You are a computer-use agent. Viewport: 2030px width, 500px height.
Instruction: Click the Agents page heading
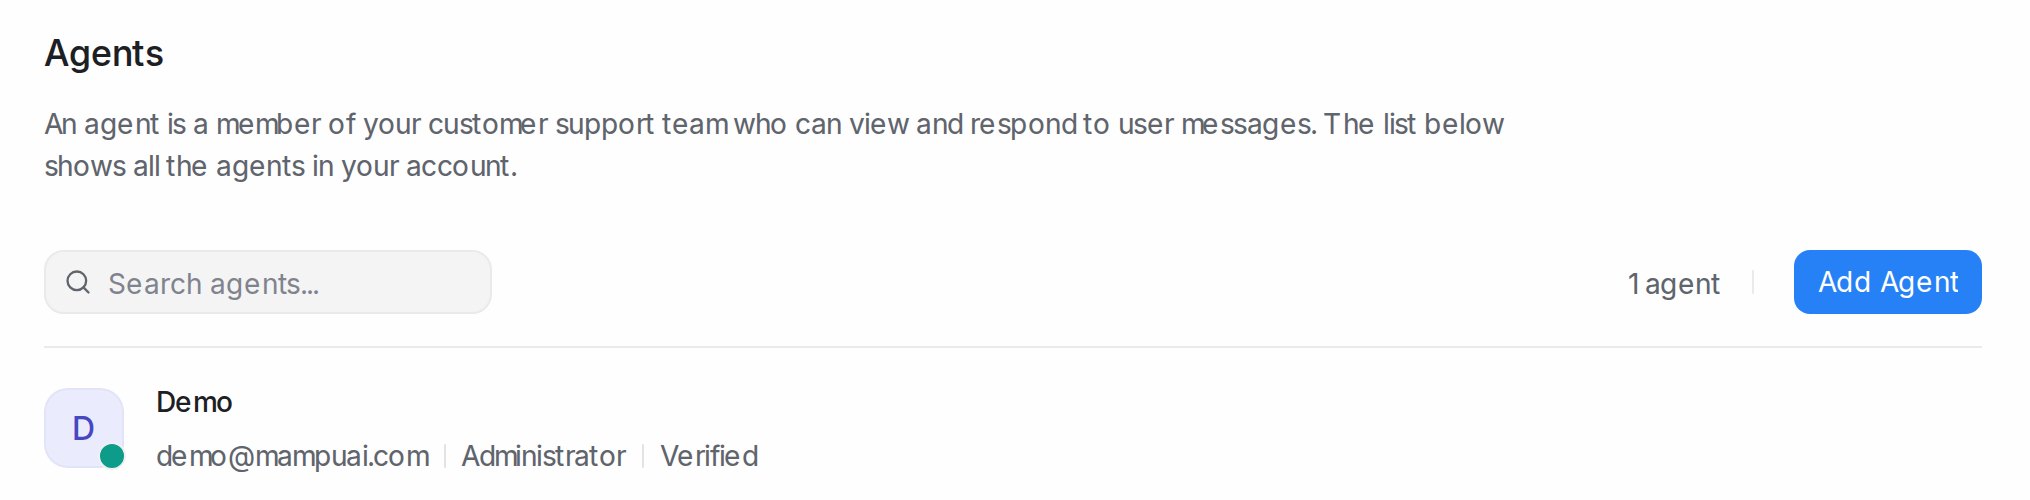tap(104, 53)
